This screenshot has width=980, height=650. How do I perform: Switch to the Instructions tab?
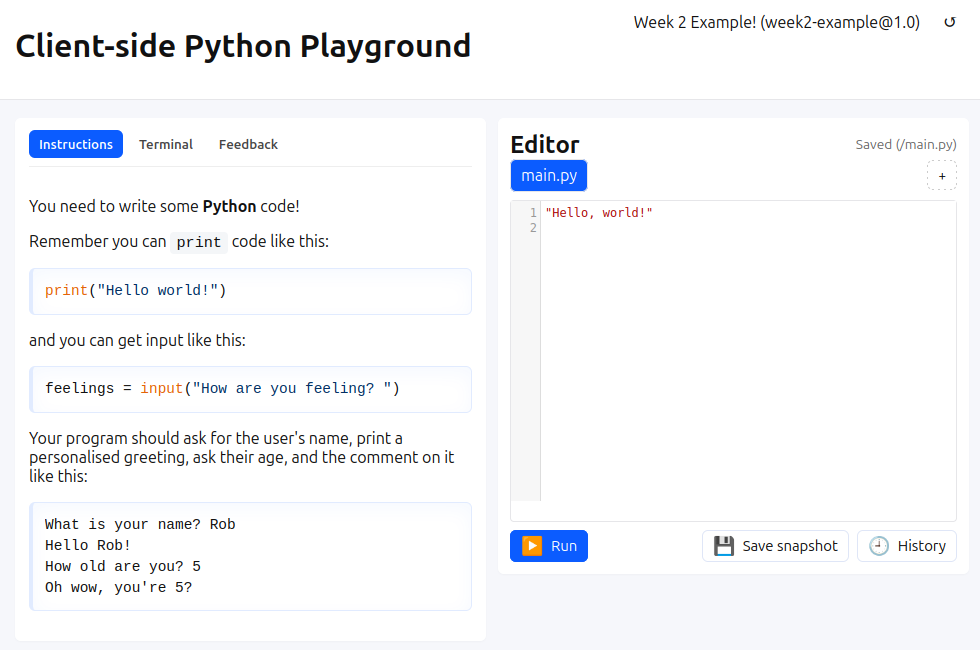(x=76, y=144)
